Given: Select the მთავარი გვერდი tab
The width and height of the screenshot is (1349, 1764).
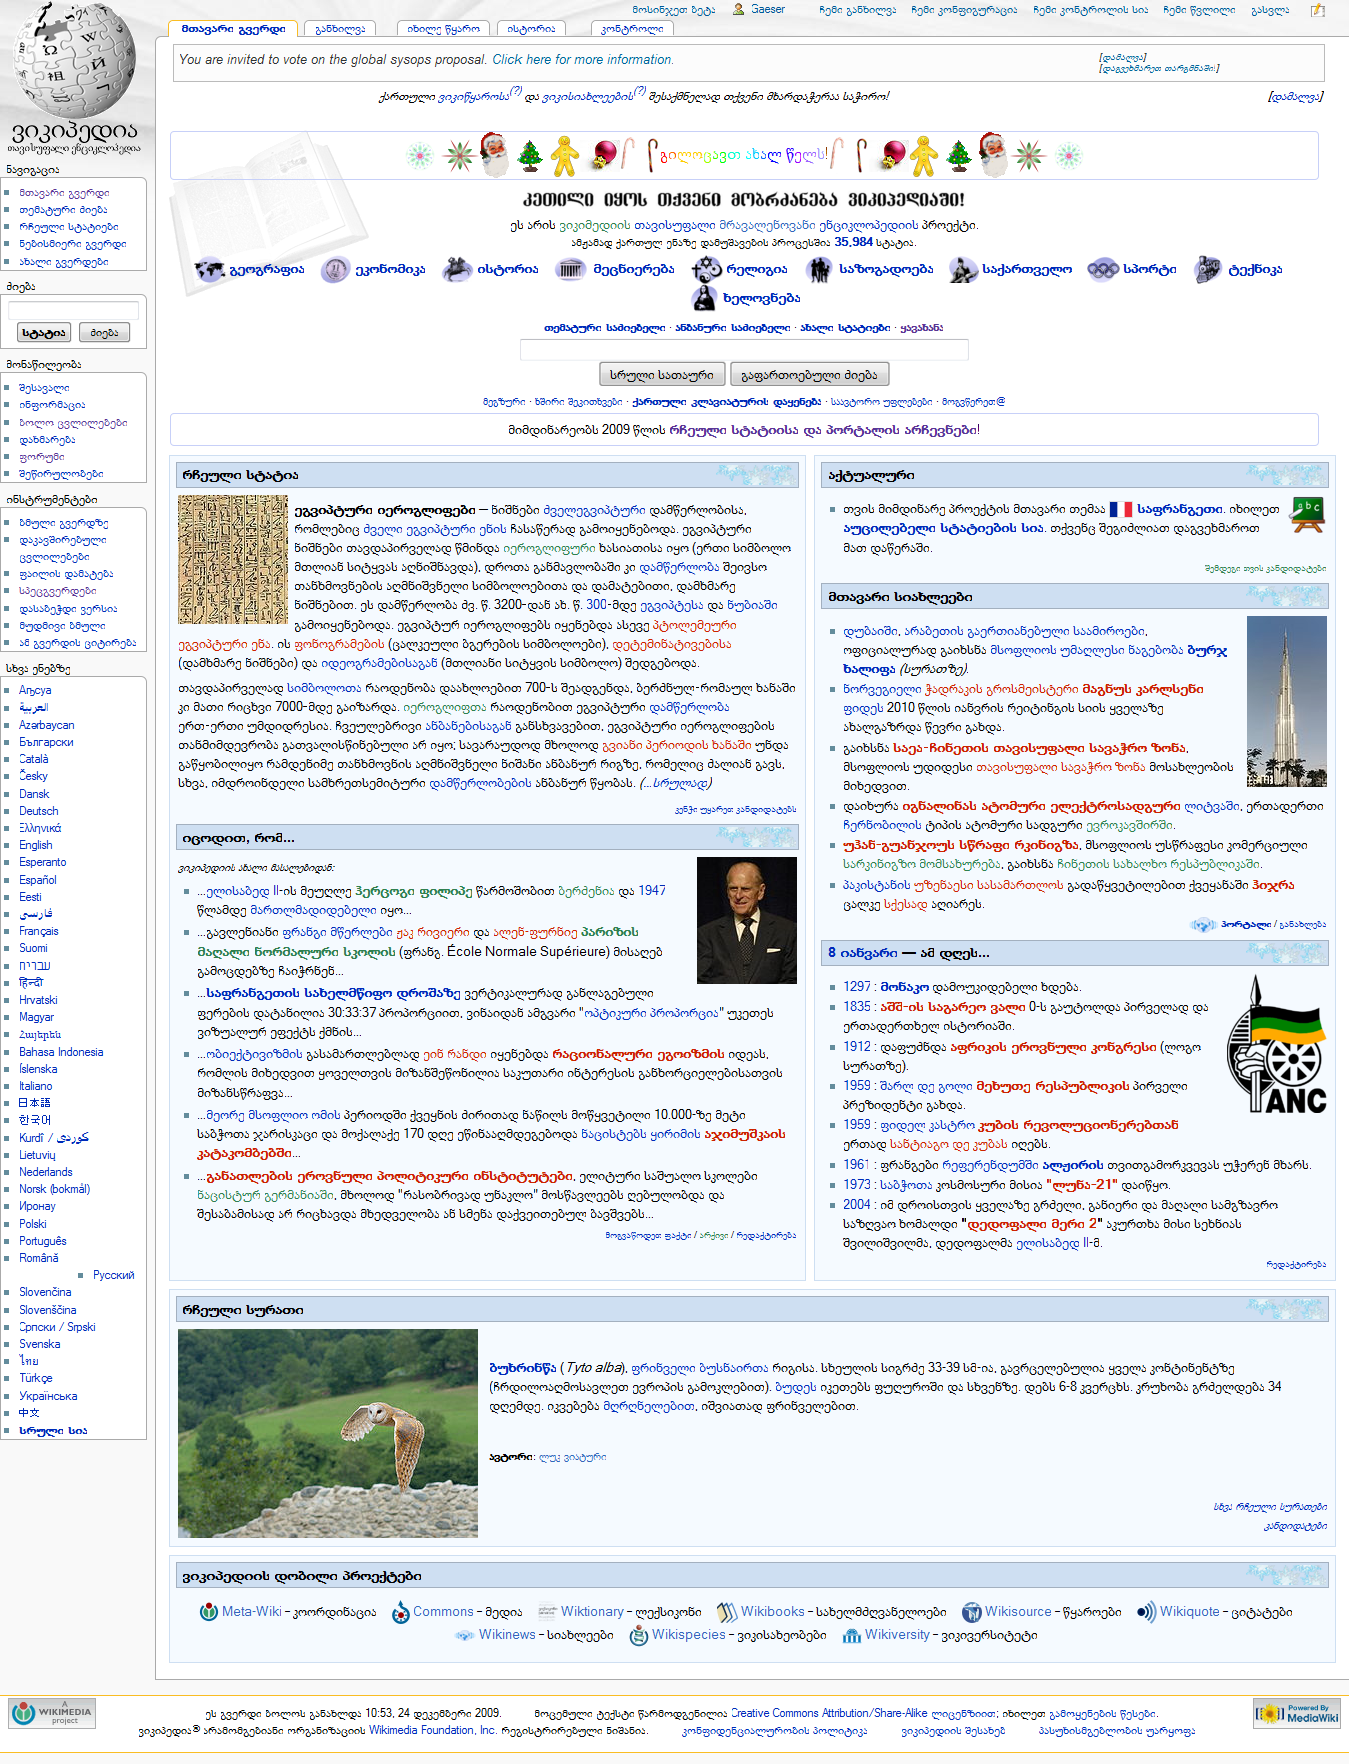Looking at the screenshot, I should point(233,29).
